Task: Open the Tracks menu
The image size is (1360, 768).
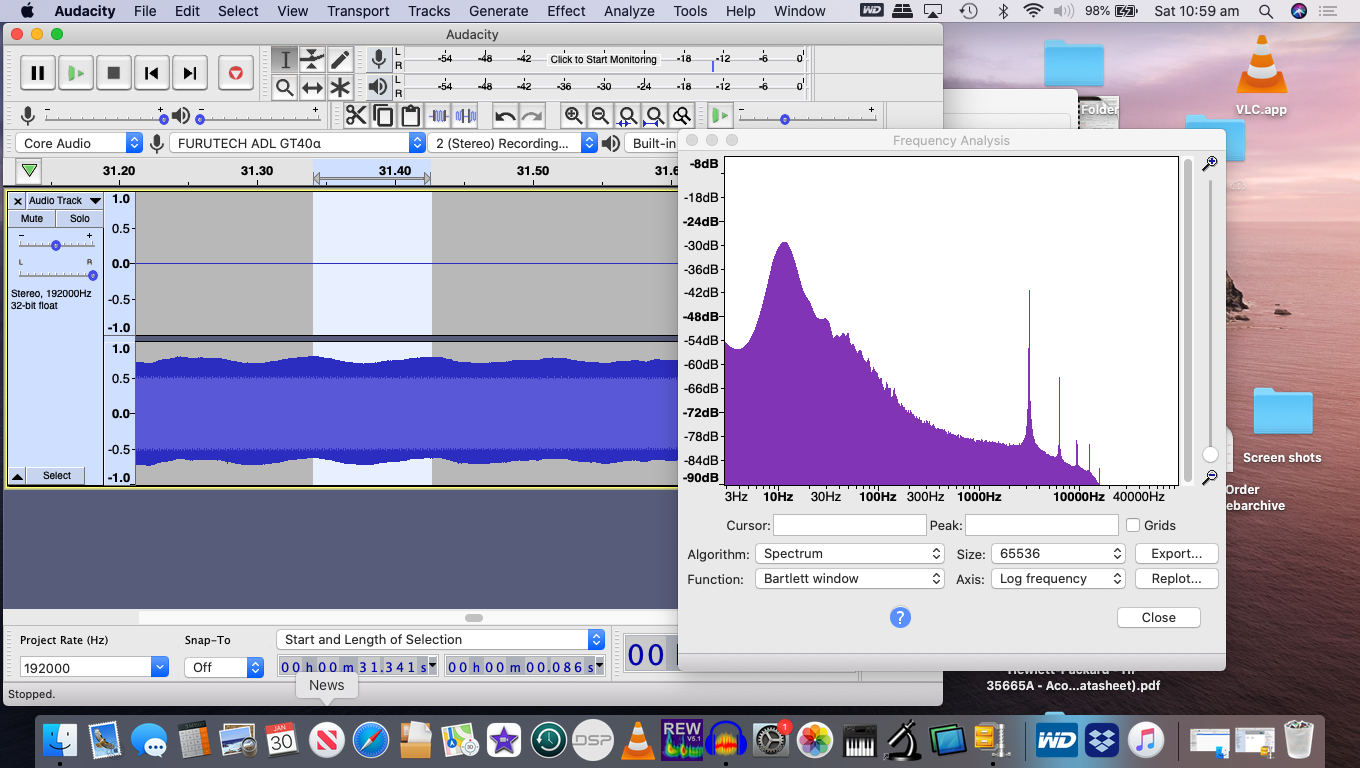Action: click(429, 11)
